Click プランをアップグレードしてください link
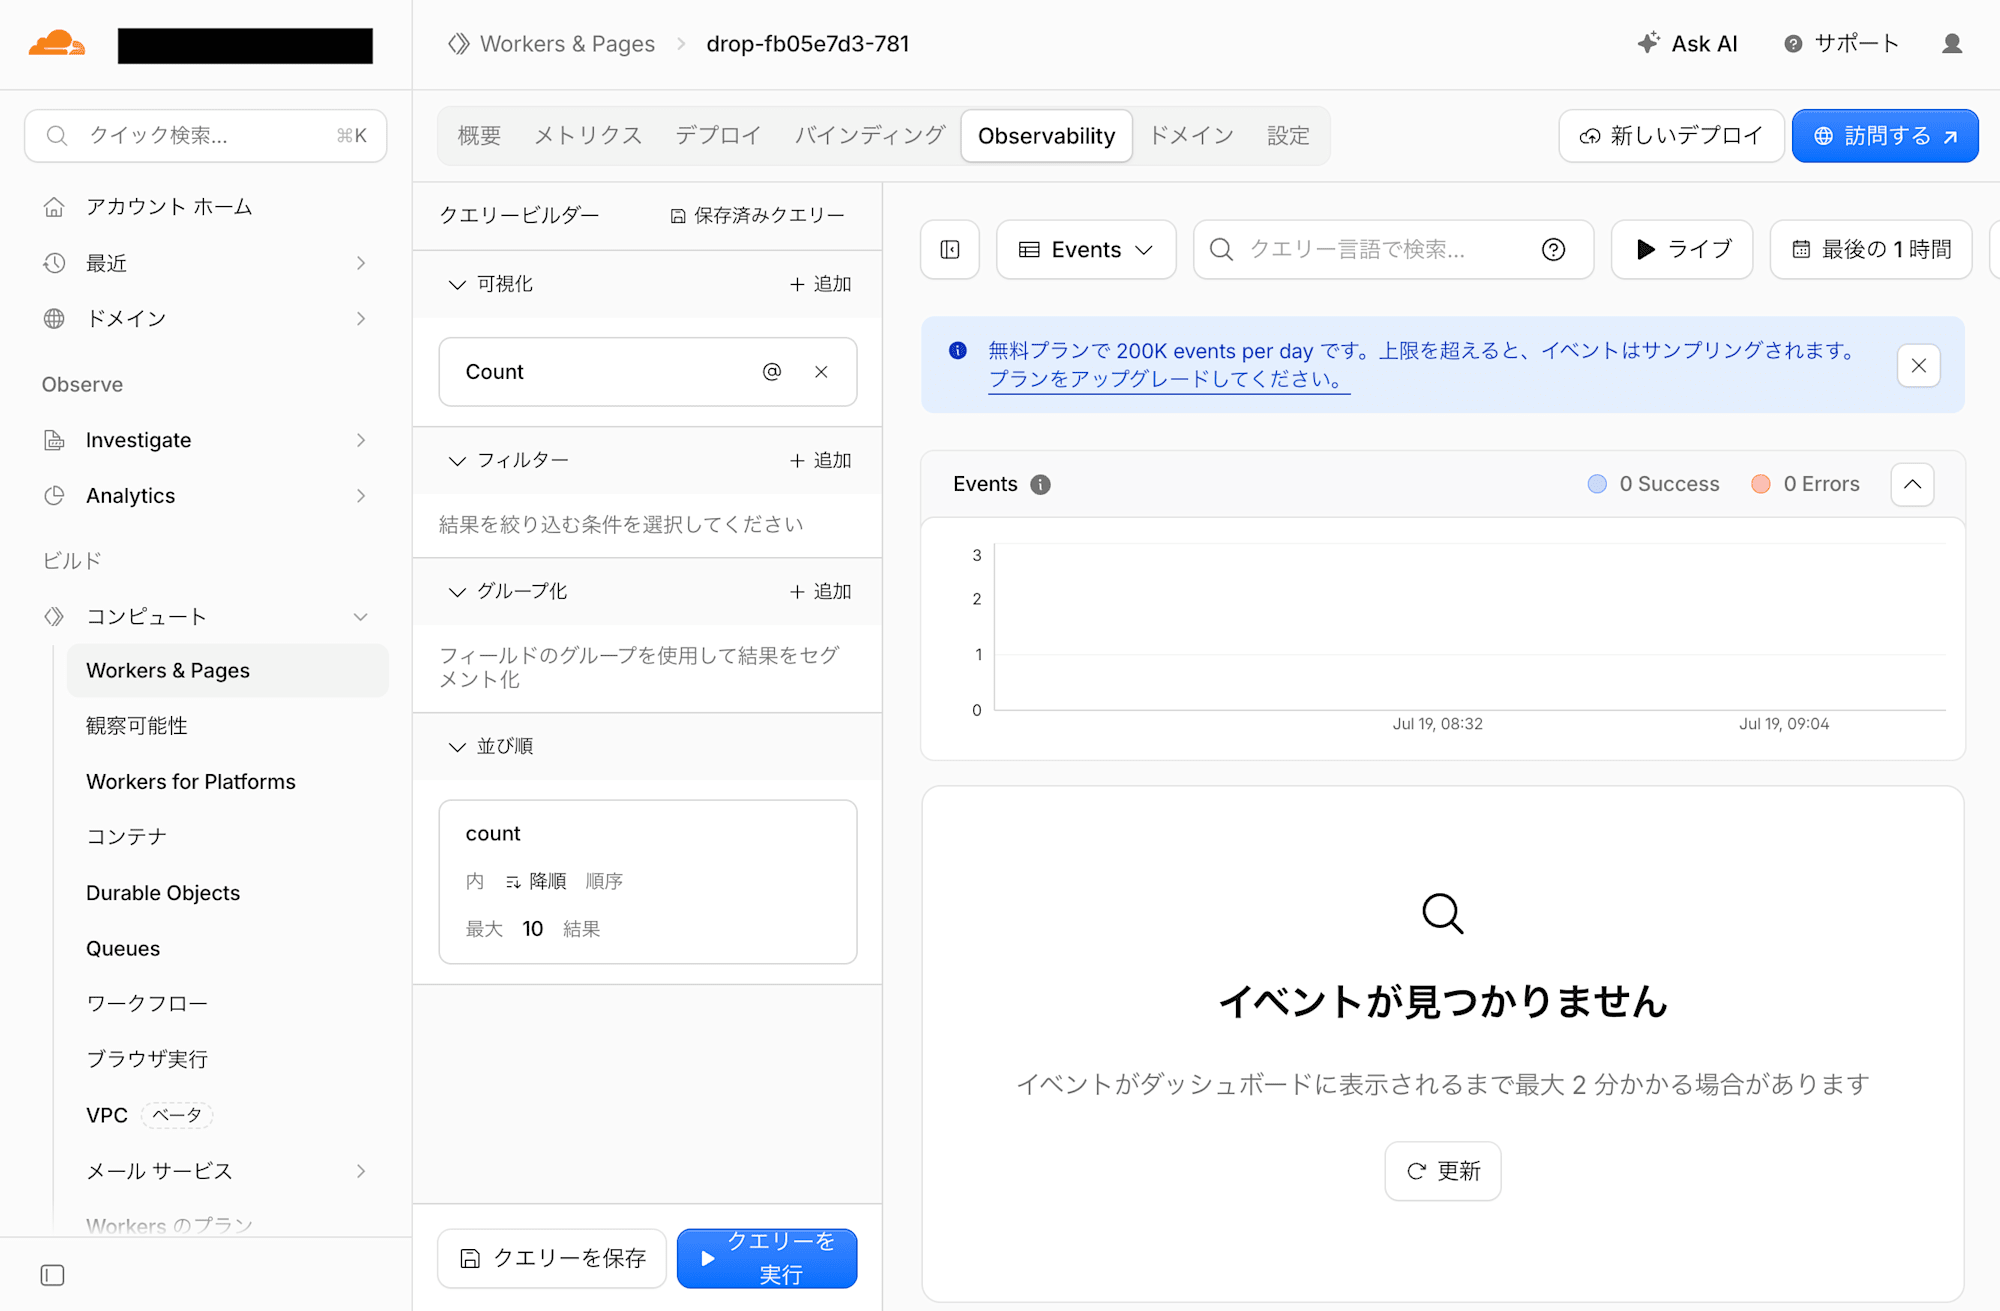Screen dimensions: 2000x1311 coord(1169,379)
